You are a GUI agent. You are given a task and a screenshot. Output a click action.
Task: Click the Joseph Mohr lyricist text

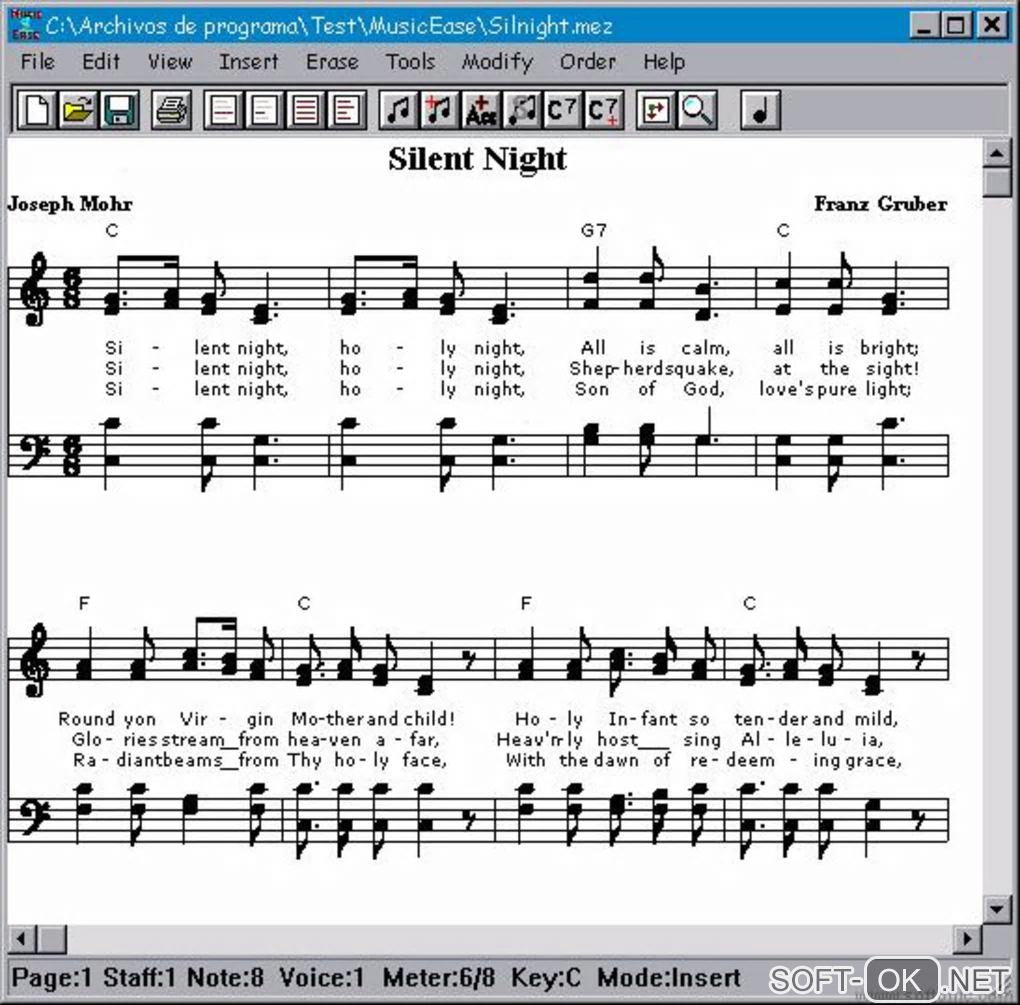pos(70,204)
